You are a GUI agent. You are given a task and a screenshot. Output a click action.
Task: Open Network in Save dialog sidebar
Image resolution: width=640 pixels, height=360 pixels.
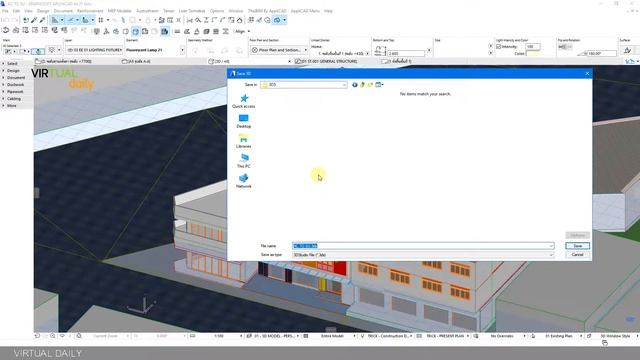(x=244, y=181)
